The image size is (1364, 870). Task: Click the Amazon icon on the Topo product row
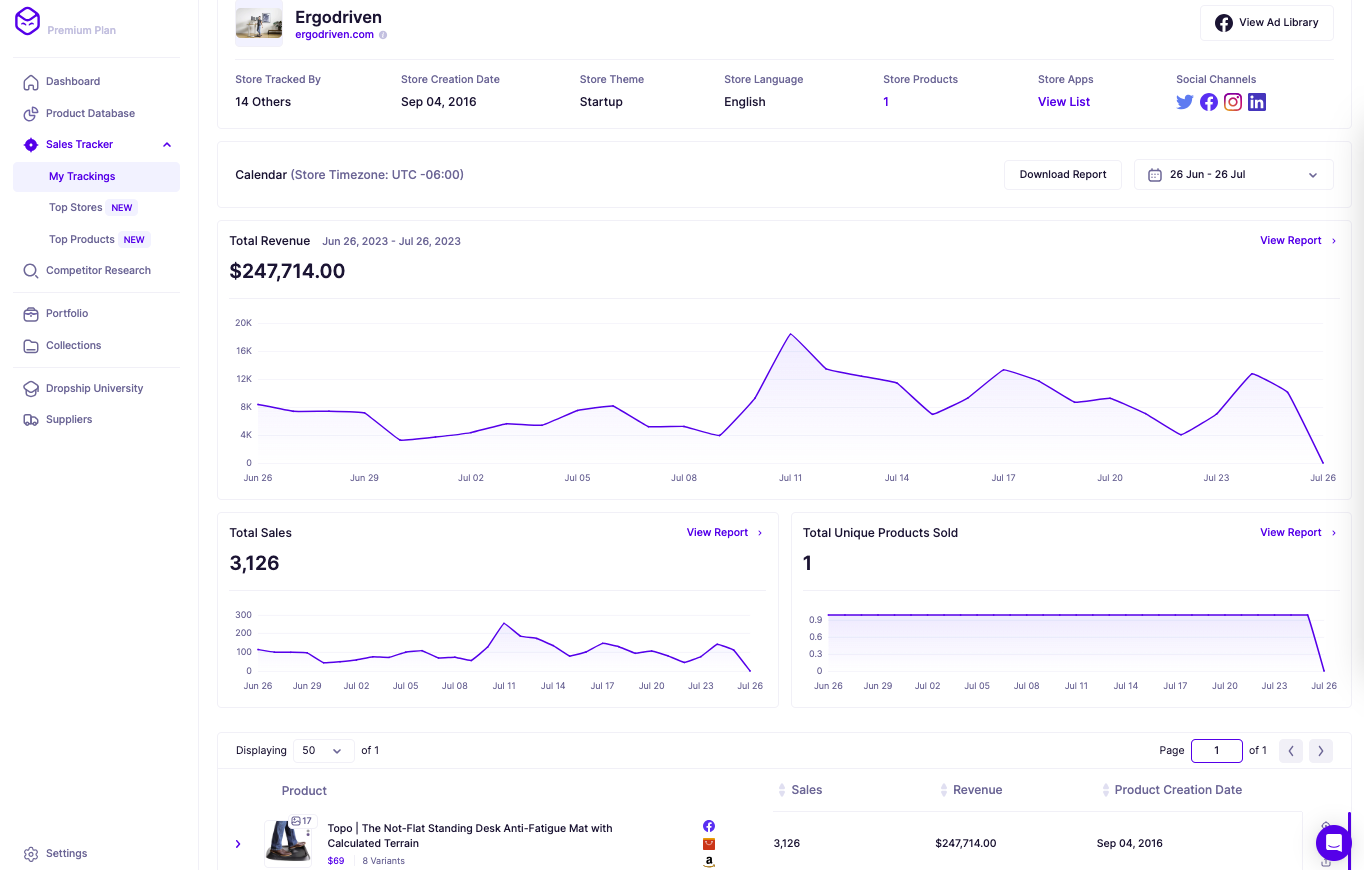click(x=709, y=861)
